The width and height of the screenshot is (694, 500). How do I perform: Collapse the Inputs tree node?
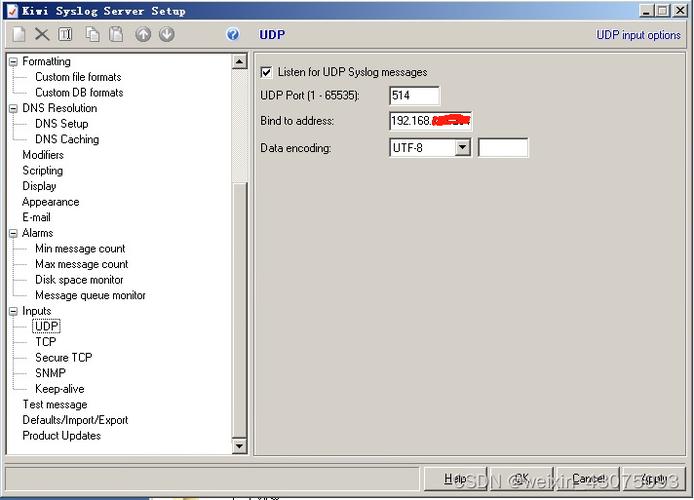(13, 311)
